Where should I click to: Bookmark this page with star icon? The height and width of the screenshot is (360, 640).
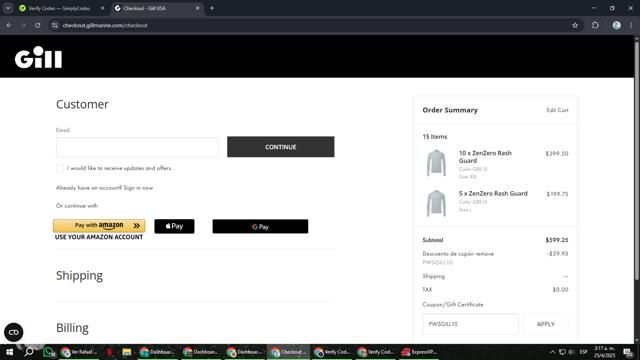pyautogui.click(x=575, y=25)
